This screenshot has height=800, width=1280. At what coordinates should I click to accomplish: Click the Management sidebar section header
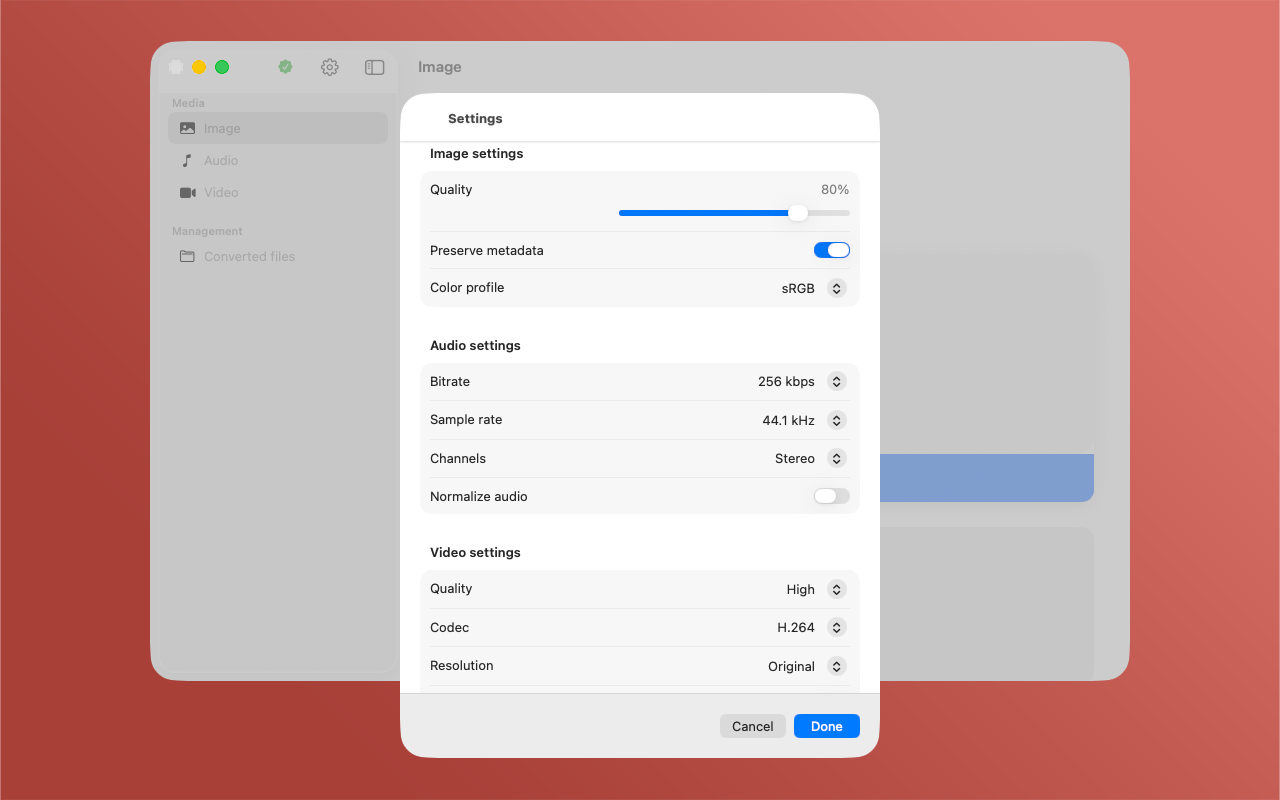pos(207,231)
